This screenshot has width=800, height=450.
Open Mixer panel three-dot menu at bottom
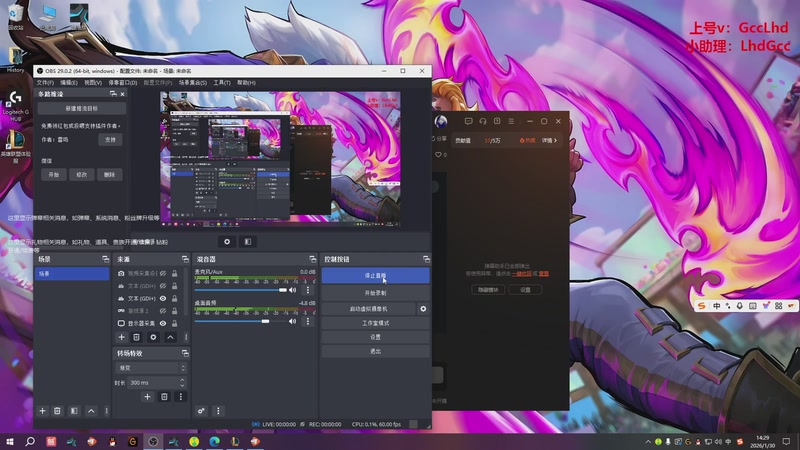point(218,411)
